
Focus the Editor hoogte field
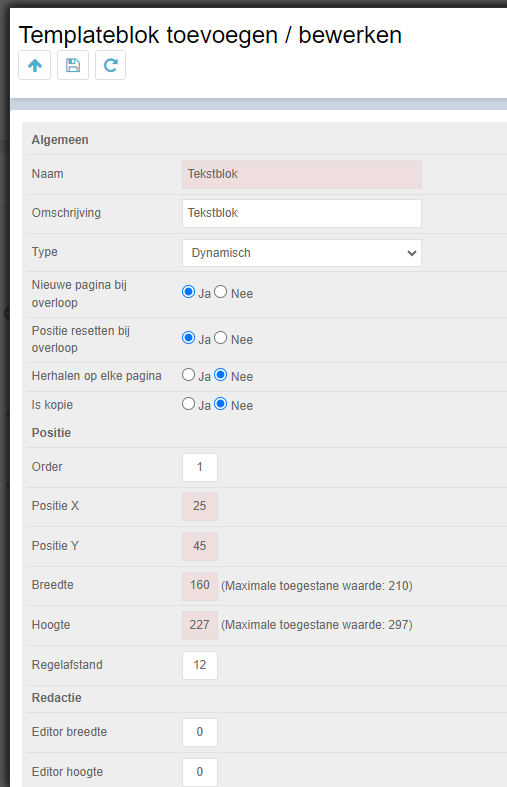click(x=200, y=772)
